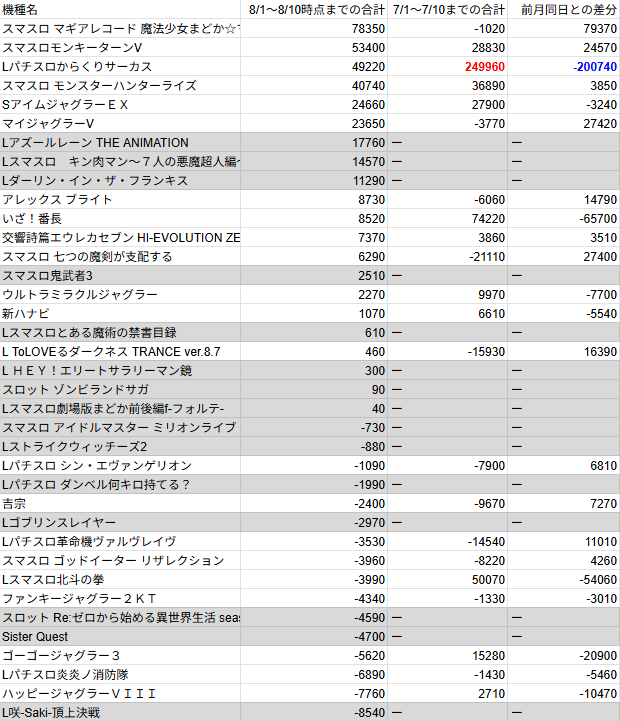The width and height of the screenshot is (620, 721).
Task: Click the value -54060
Action: [598, 580]
